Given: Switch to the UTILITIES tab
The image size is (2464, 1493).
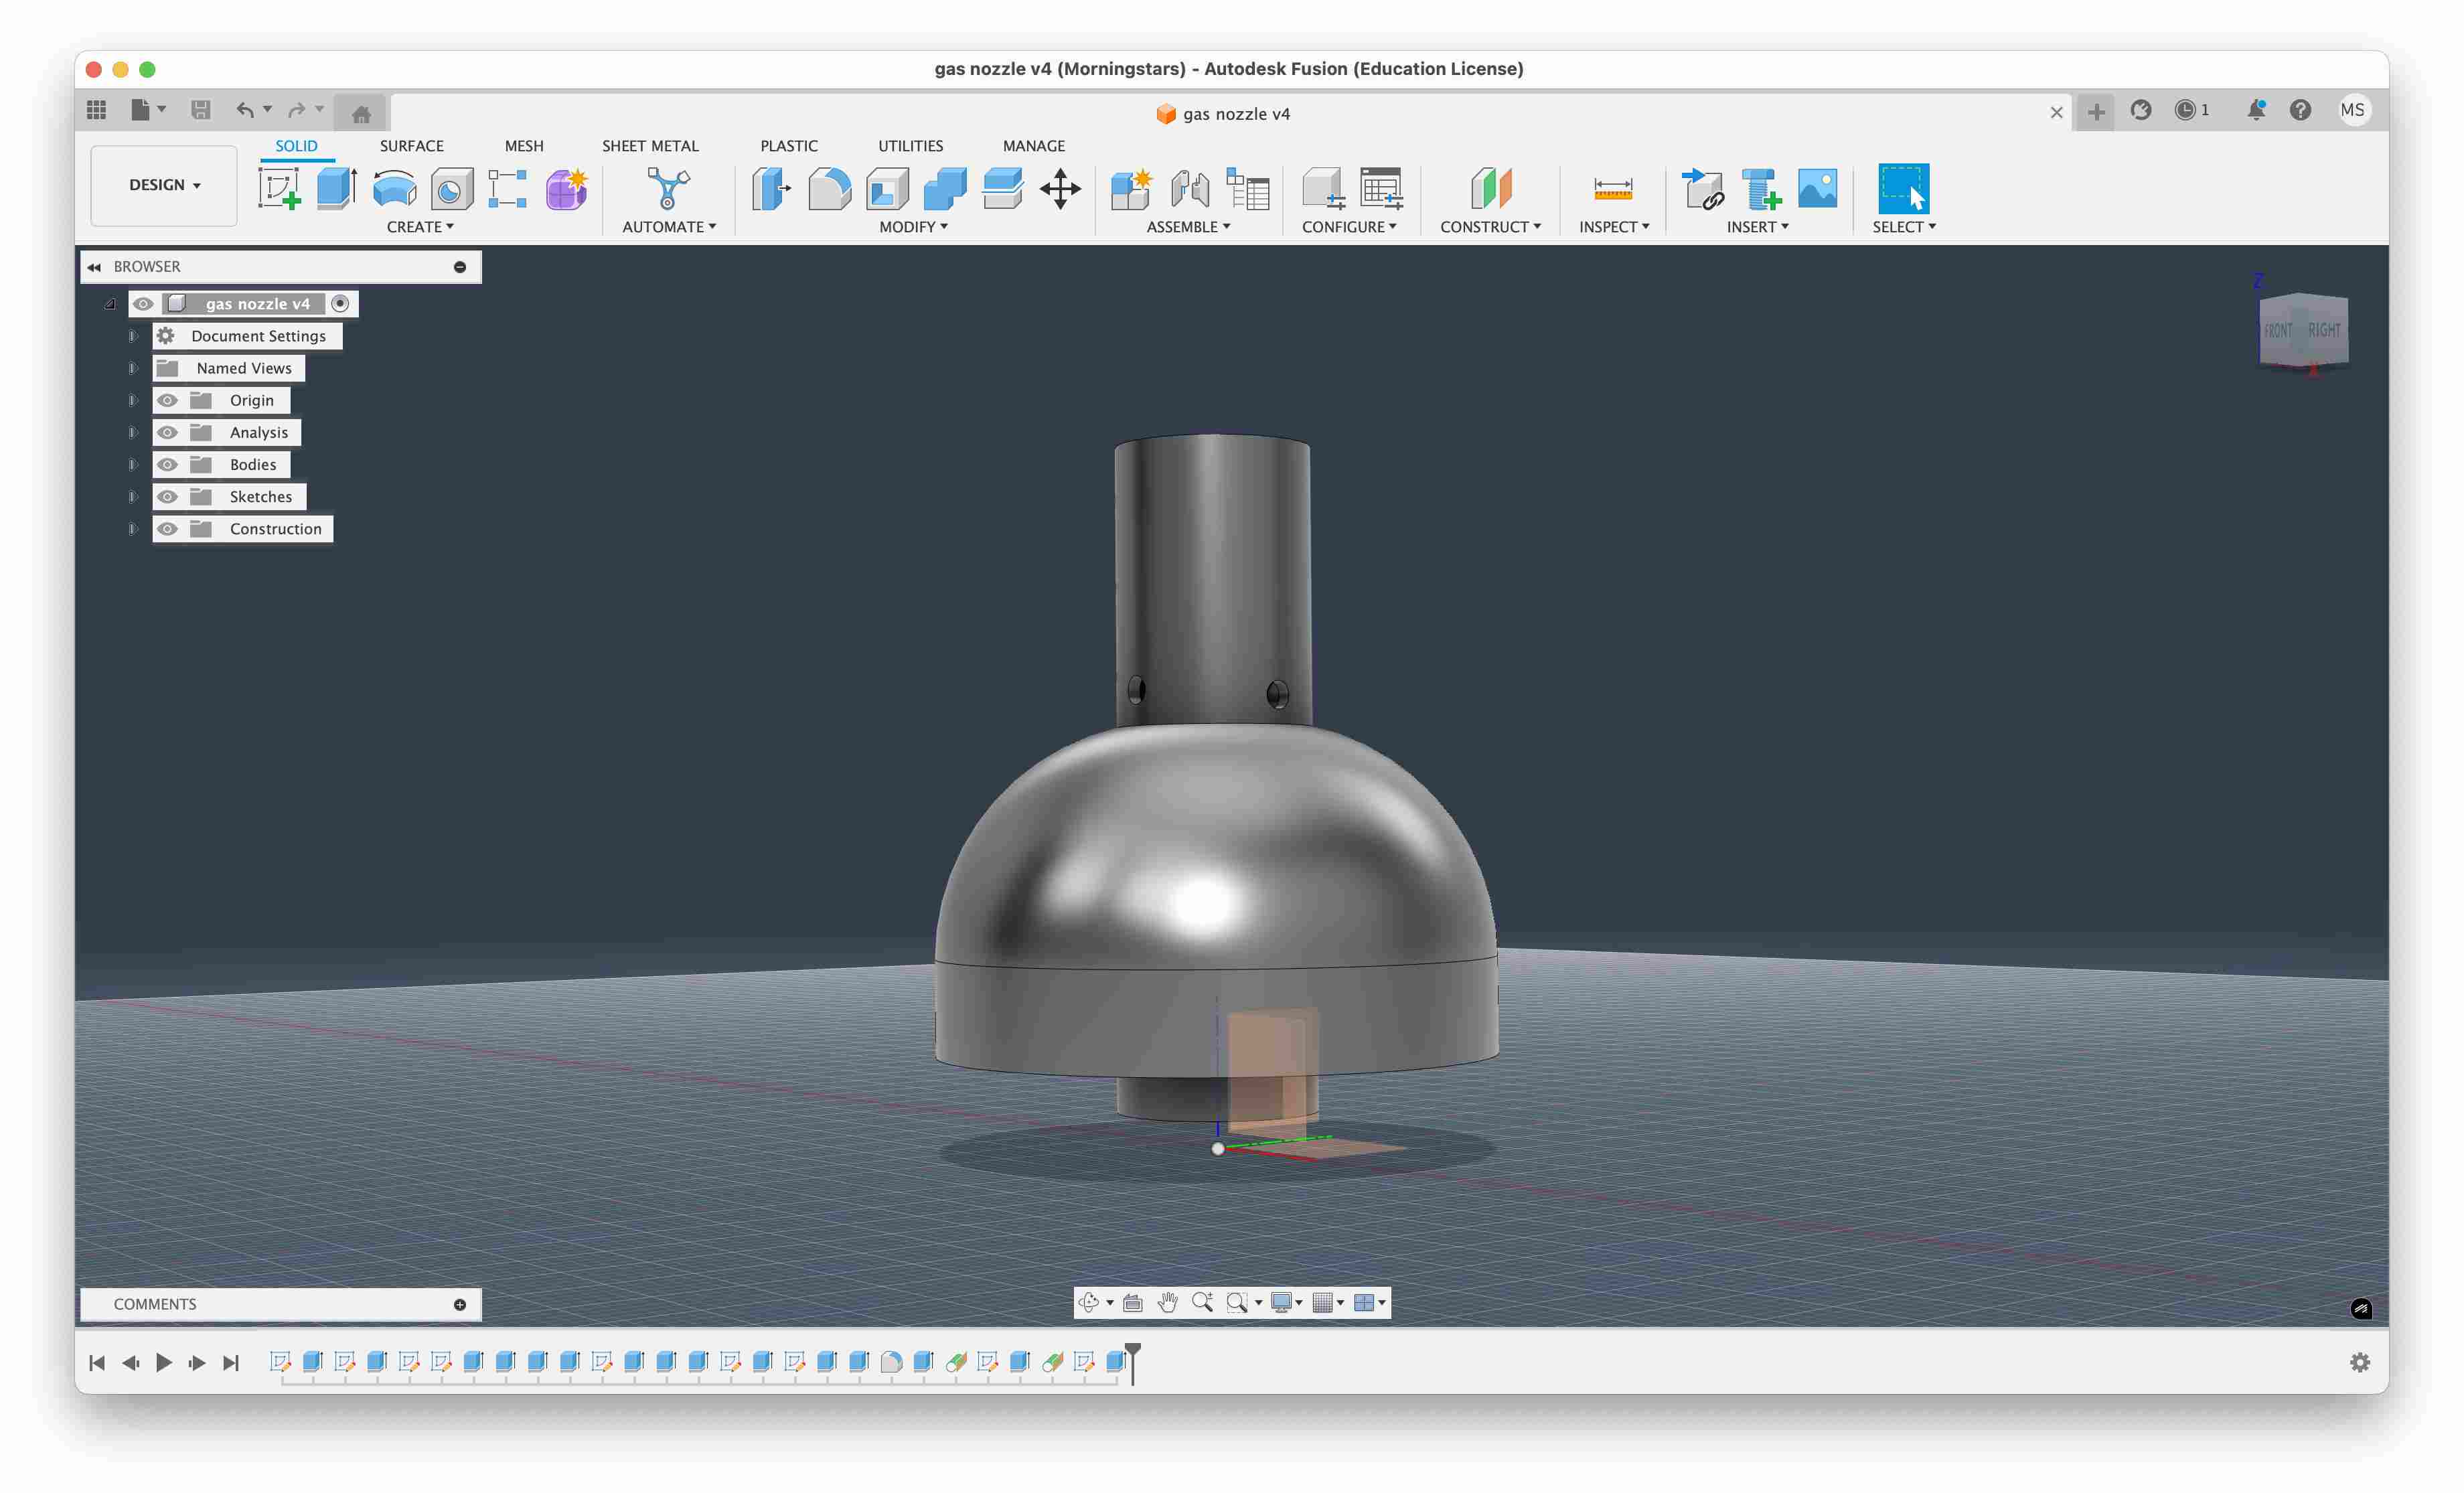Looking at the screenshot, I should pos(910,146).
